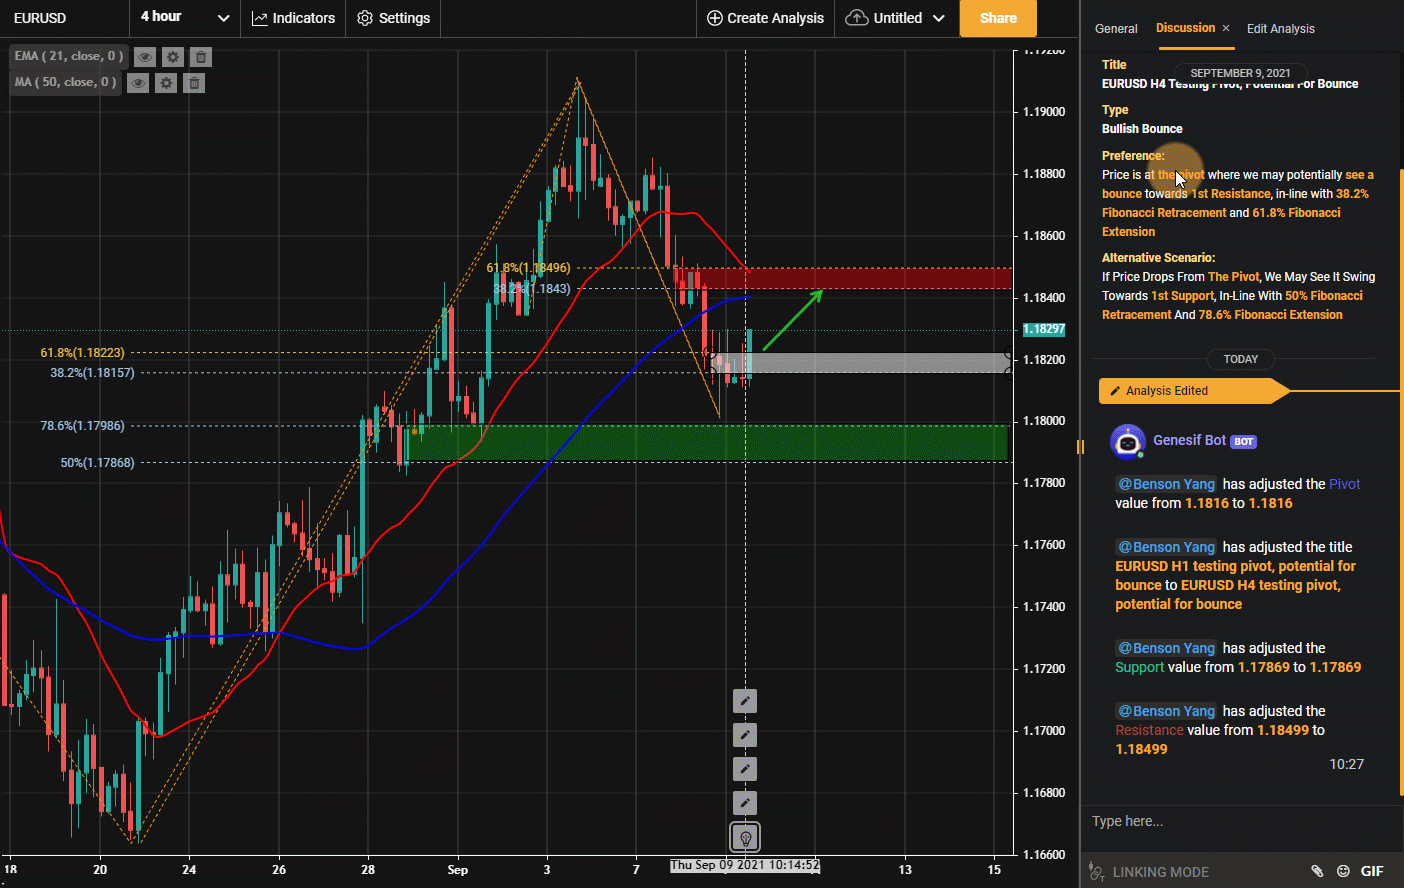The width and height of the screenshot is (1404, 888).
Task: Hide the EMA (21, close, 0) indicator with its eye icon
Action: (x=145, y=57)
